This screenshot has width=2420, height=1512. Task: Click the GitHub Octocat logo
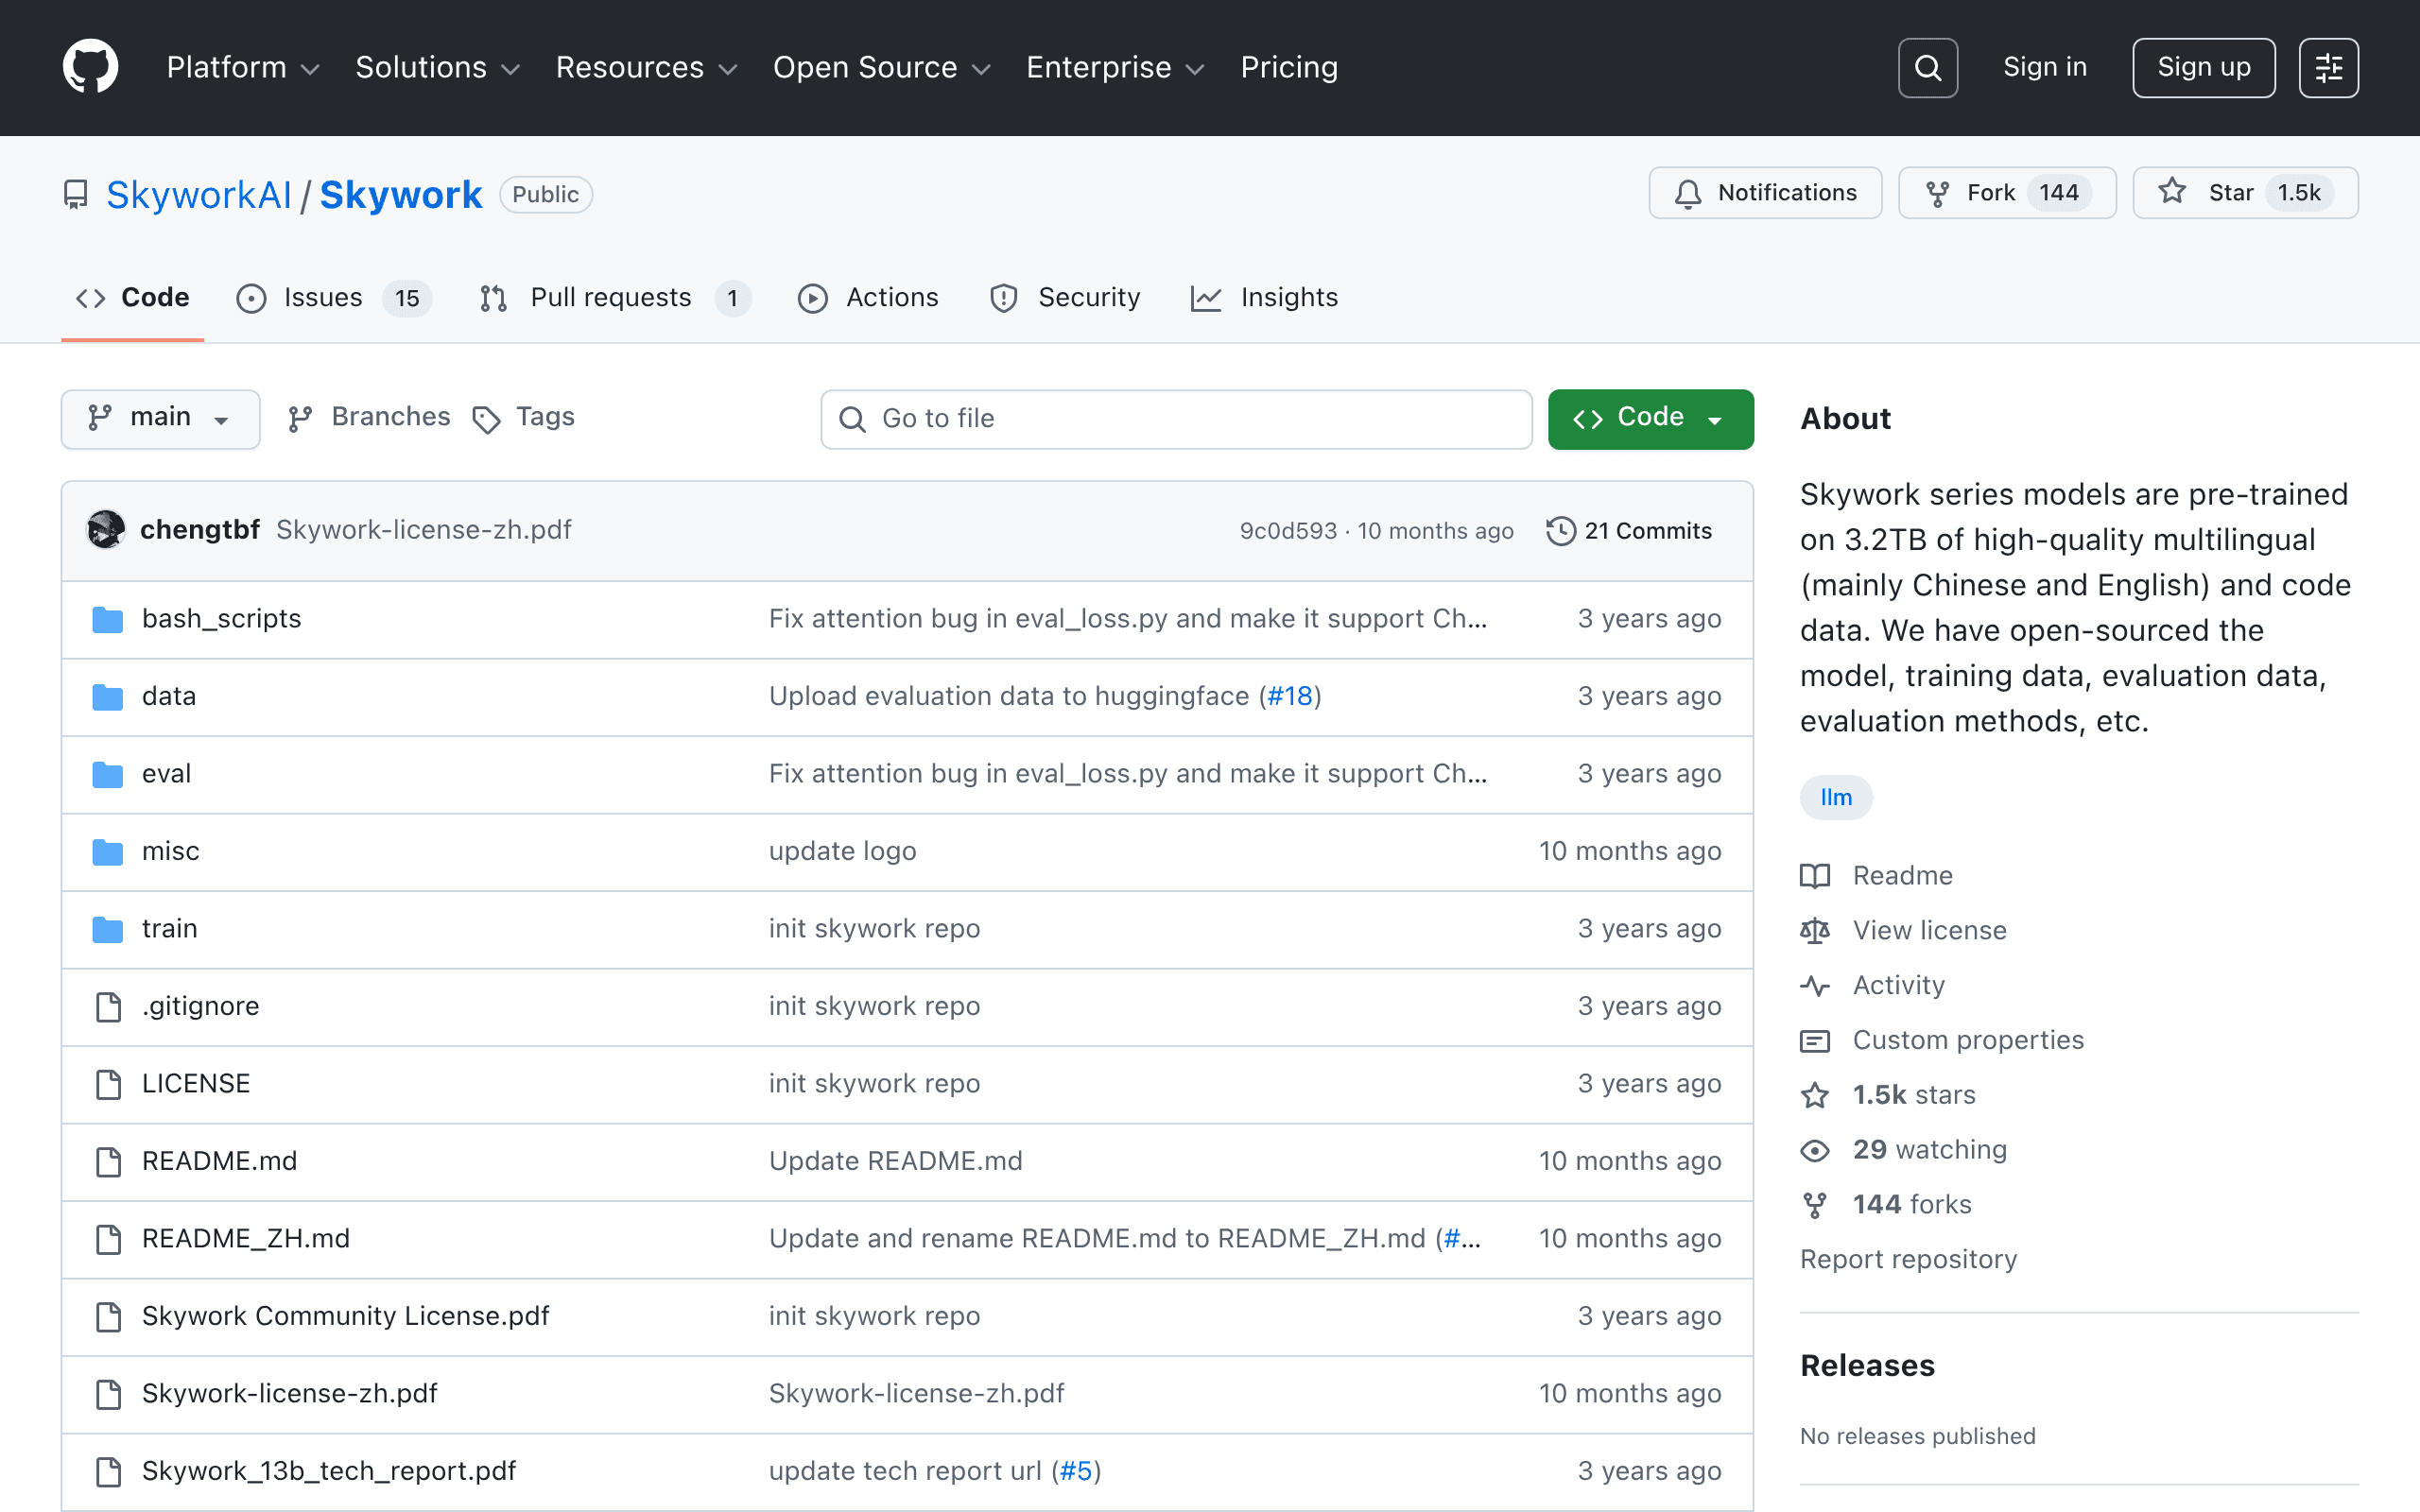(x=90, y=67)
